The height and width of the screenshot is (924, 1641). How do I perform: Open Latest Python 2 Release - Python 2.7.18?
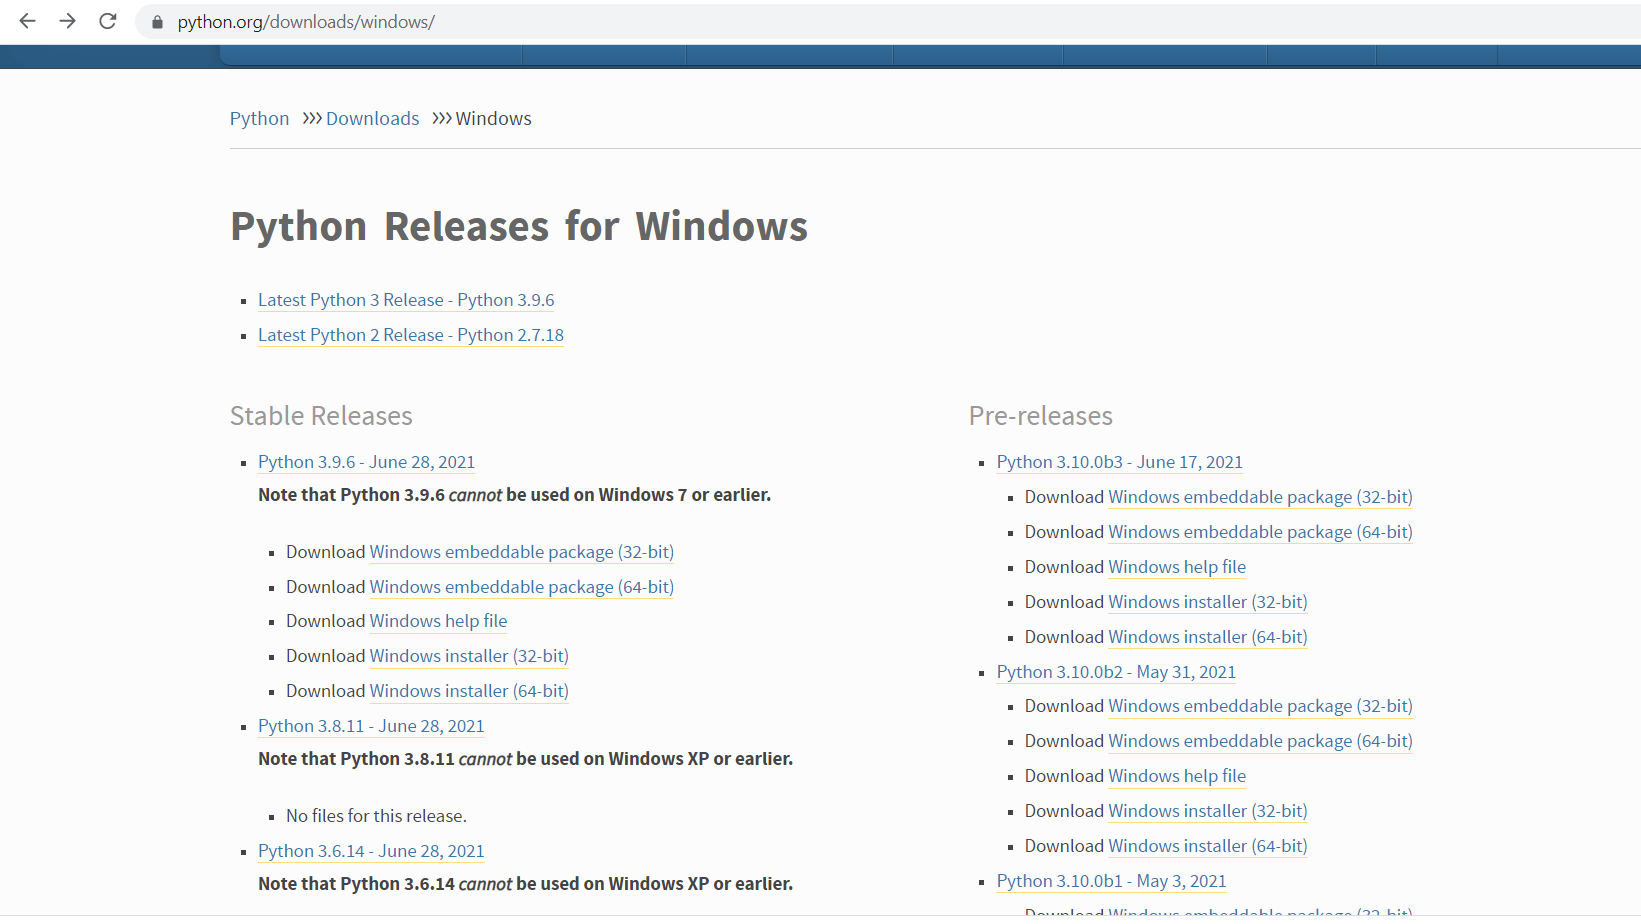tap(411, 335)
